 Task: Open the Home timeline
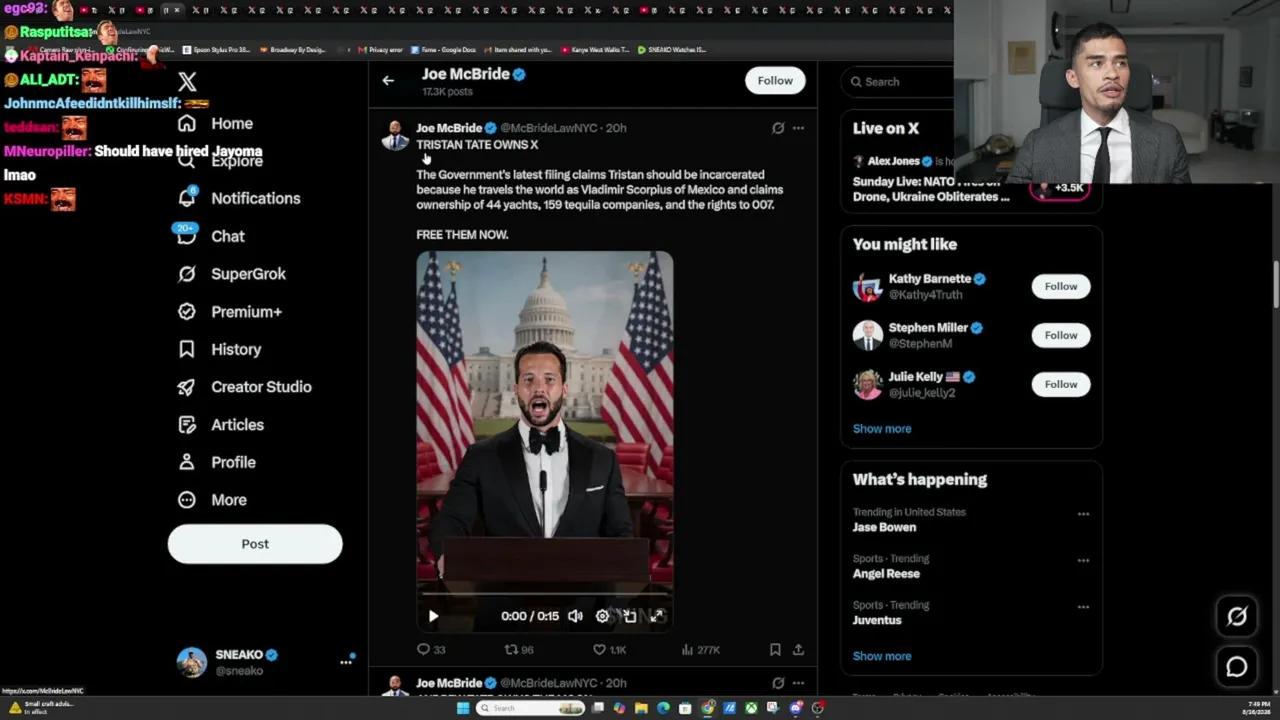point(215,124)
